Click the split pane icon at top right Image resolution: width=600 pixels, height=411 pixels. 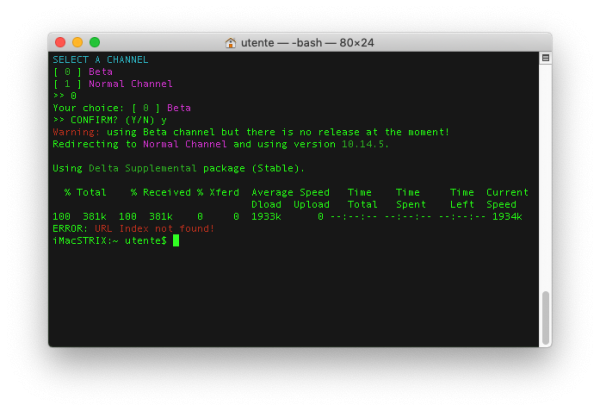pyautogui.click(x=546, y=58)
